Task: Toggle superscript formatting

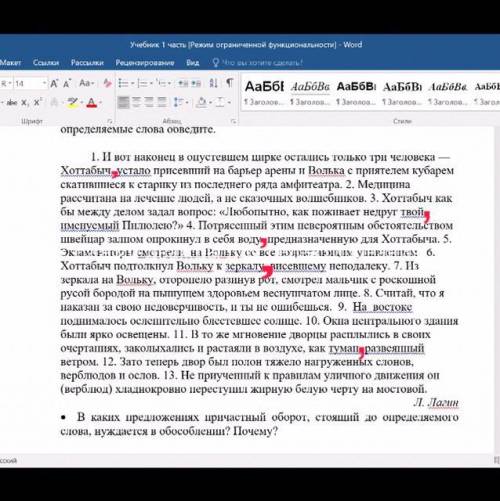Action: [38, 102]
